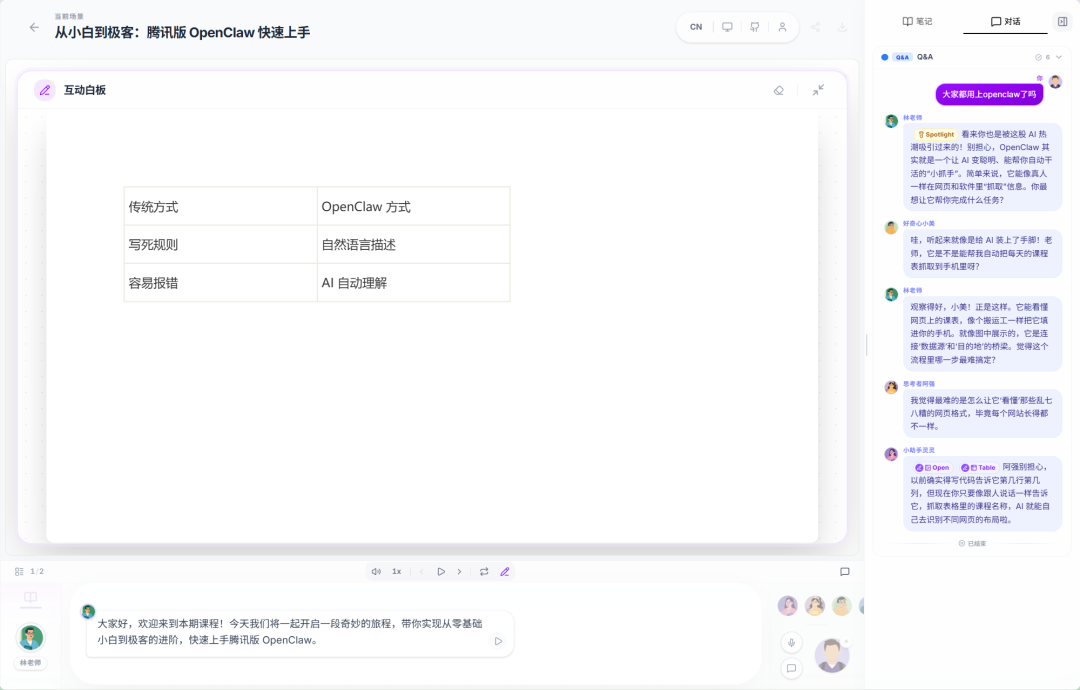
Task: Click the screen display icon in the top toolbar
Action: (727, 27)
